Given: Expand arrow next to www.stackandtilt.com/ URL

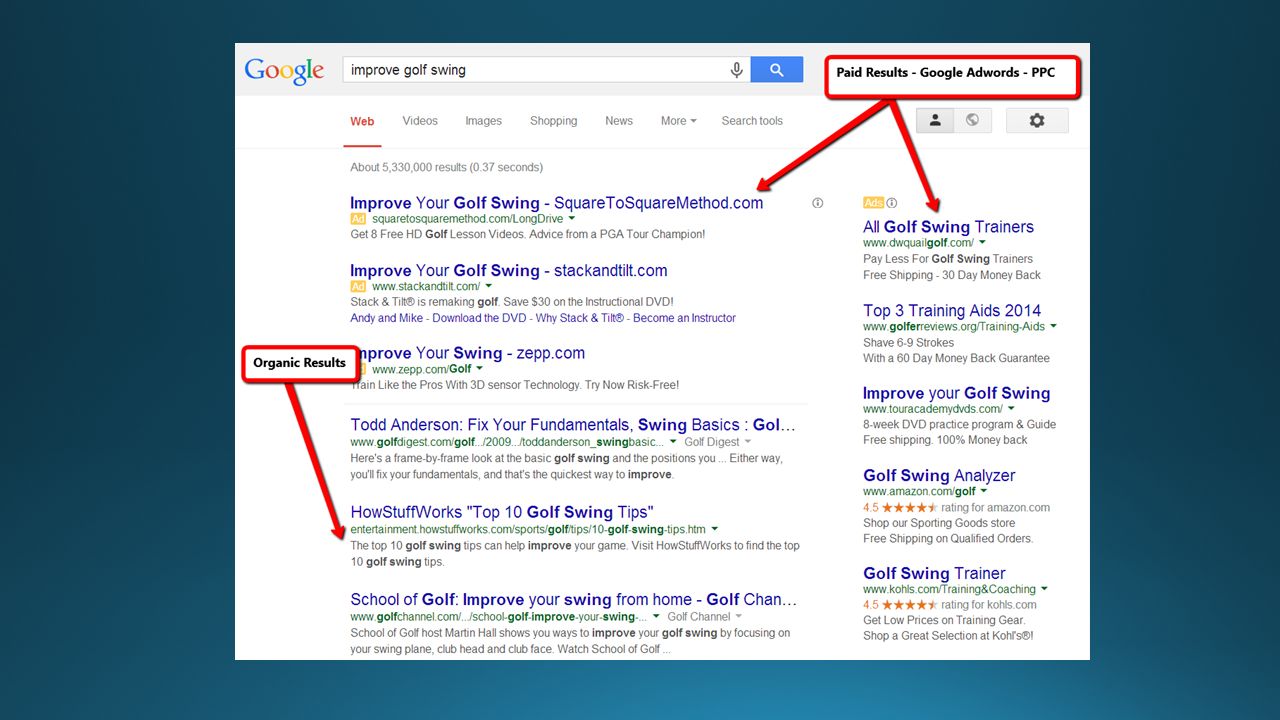Looking at the screenshot, I should (x=489, y=287).
